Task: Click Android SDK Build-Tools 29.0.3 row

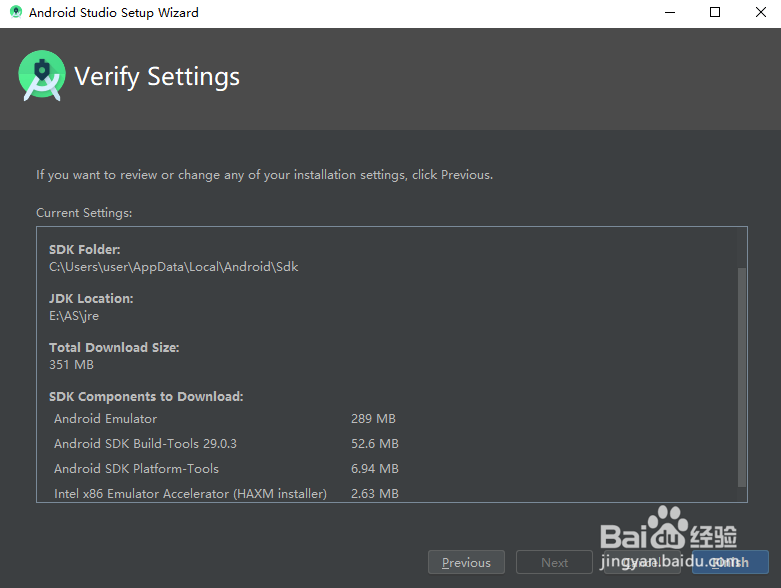Action: tap(226, 444)
